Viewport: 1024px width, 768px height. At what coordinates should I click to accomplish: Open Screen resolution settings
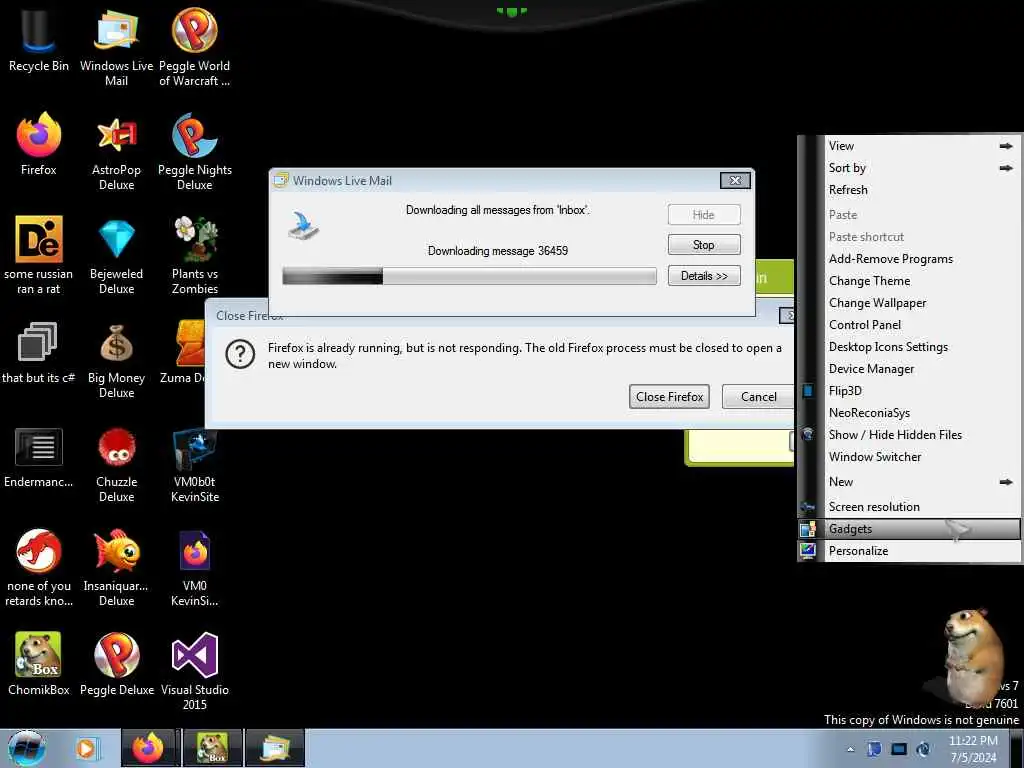tap(910, 507)
